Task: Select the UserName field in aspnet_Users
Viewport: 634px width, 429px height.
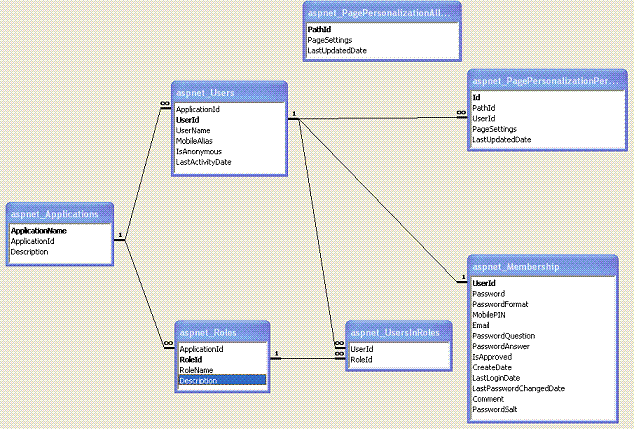Action: 193,131
